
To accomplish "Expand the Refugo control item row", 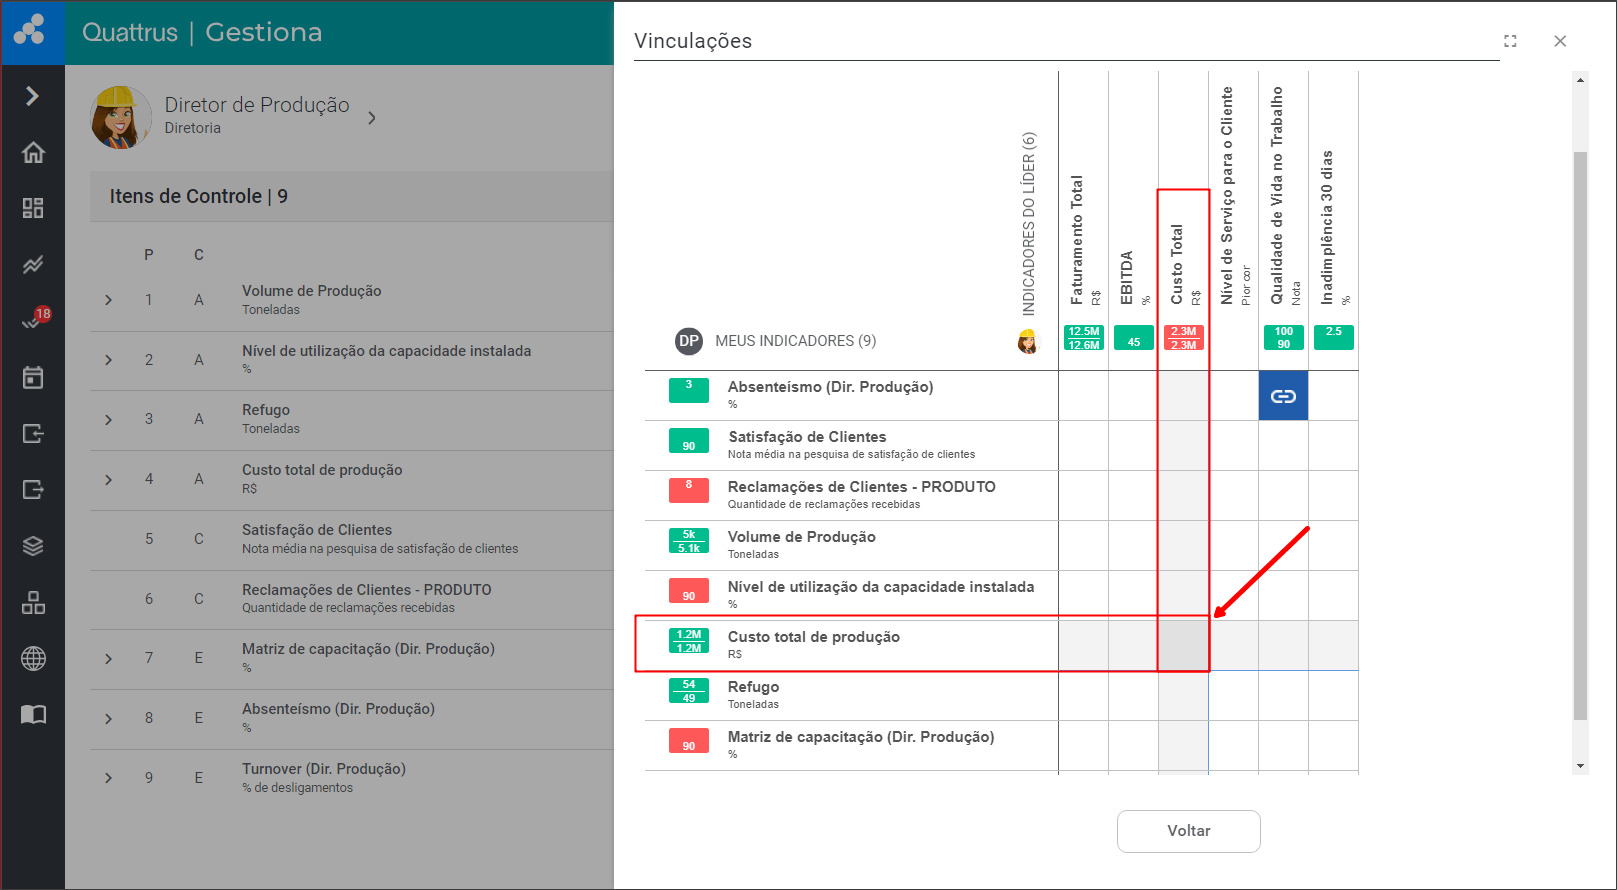I will click(x=109, y=419).
